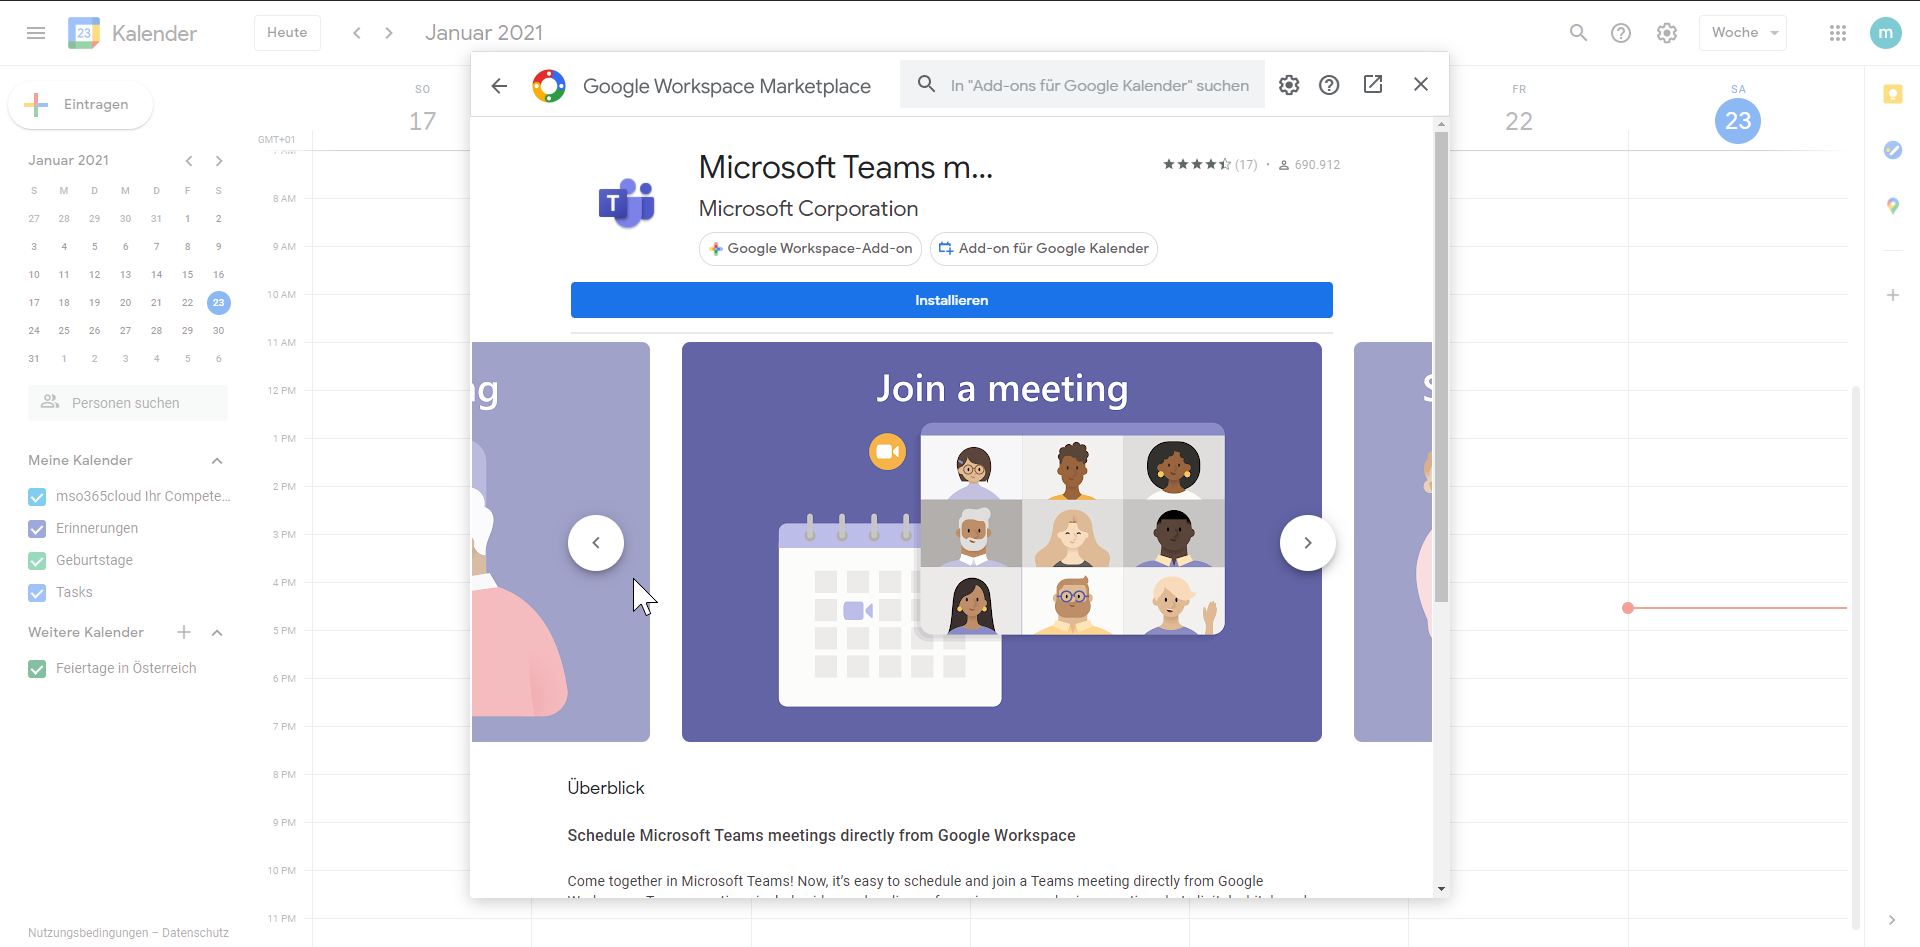Image resolution: width=1920 pixels, height=947 pixels.
Task: Open Marketplace help icon
Action: (x=1329, y=85)
